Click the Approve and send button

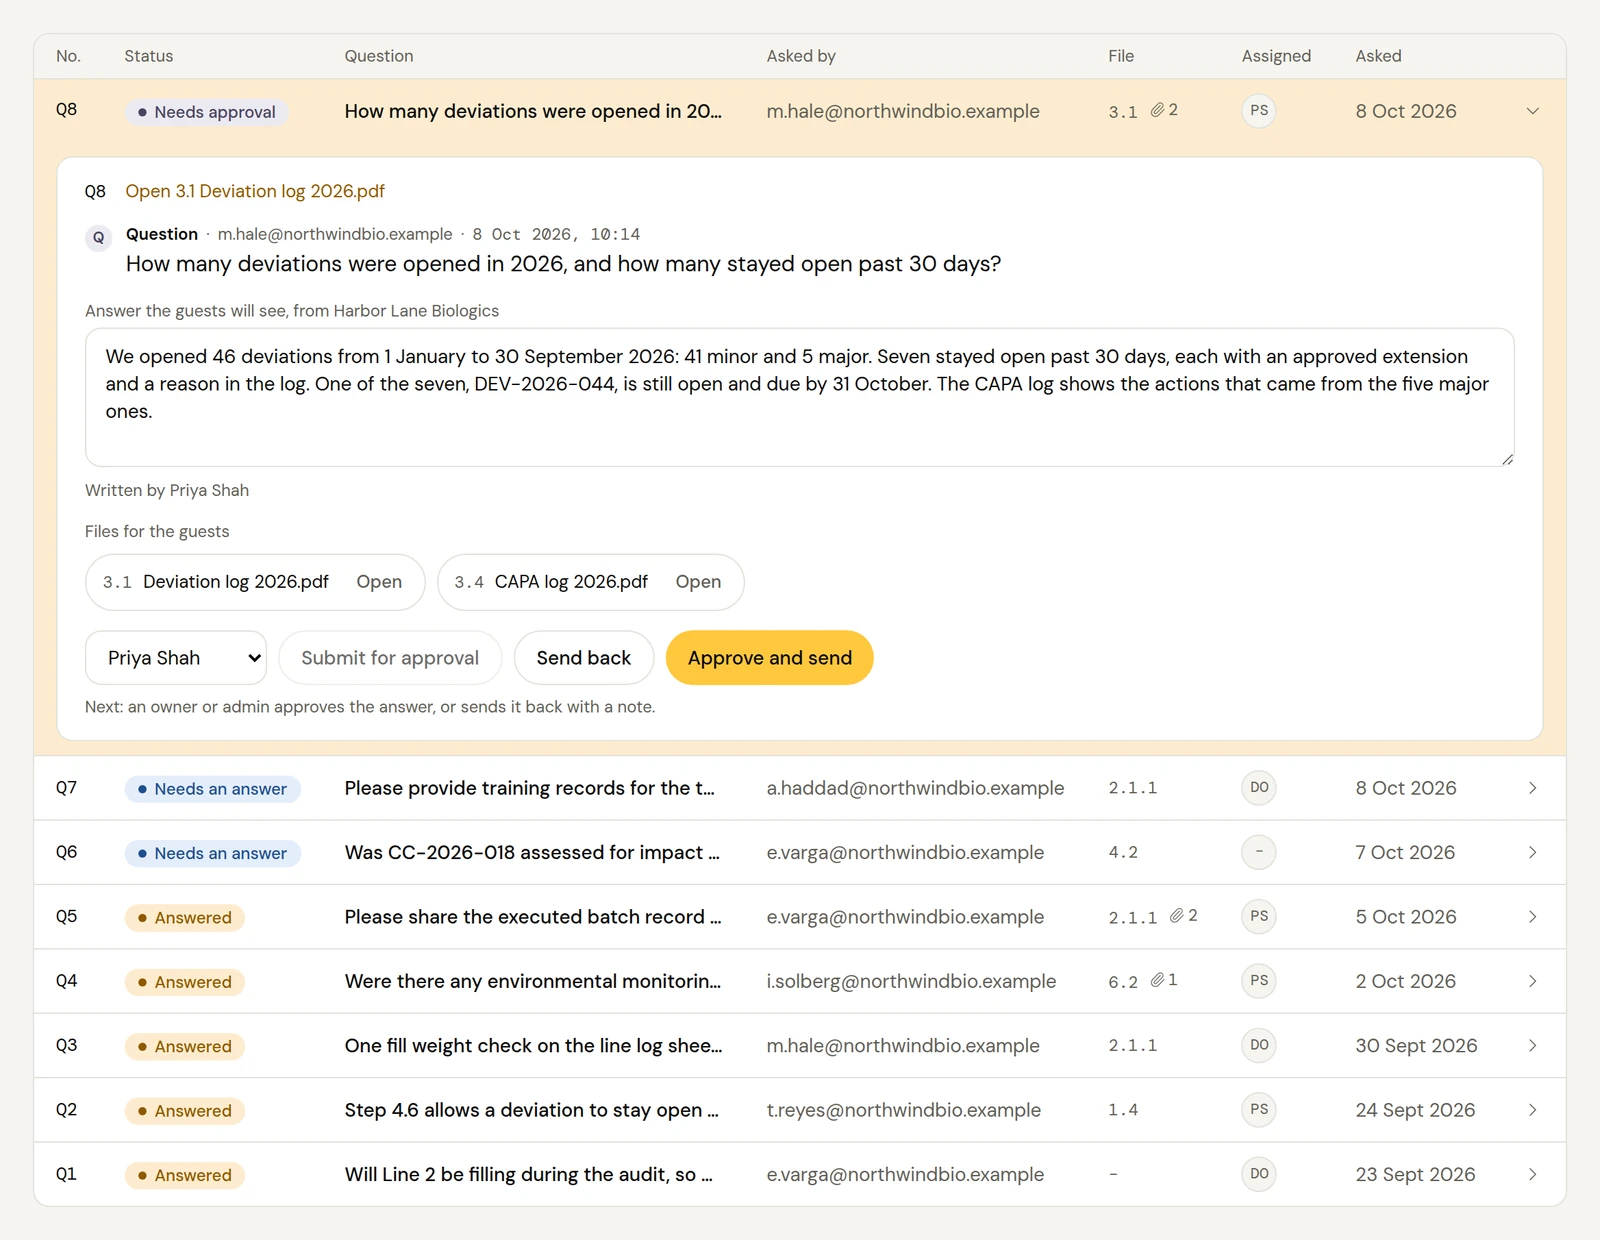click(x=770, y=658)
